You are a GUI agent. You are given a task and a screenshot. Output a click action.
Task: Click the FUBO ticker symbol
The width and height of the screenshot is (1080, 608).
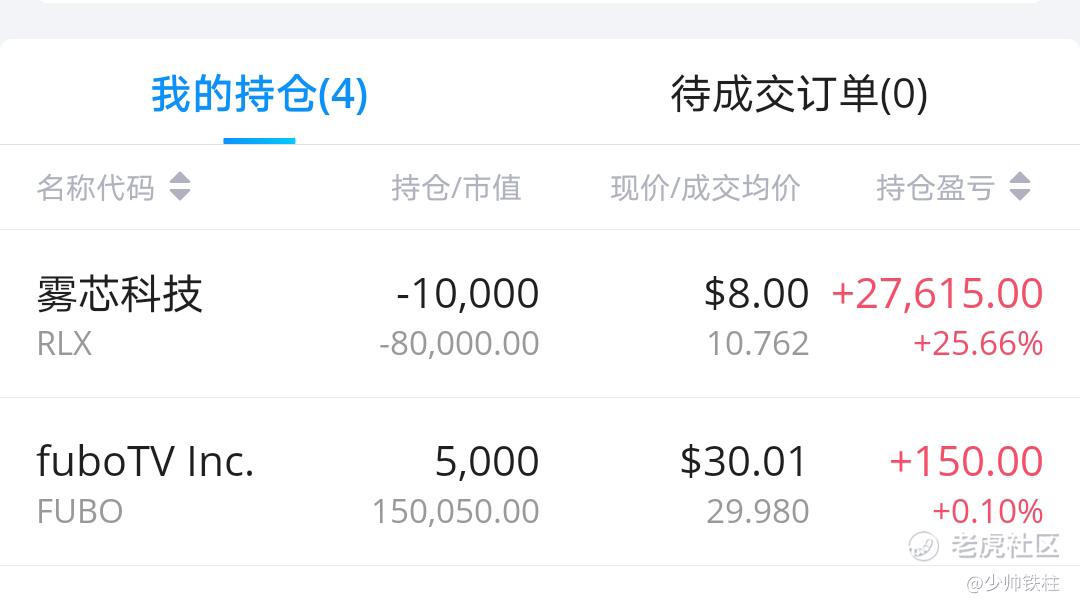click(x=80, y=512)
